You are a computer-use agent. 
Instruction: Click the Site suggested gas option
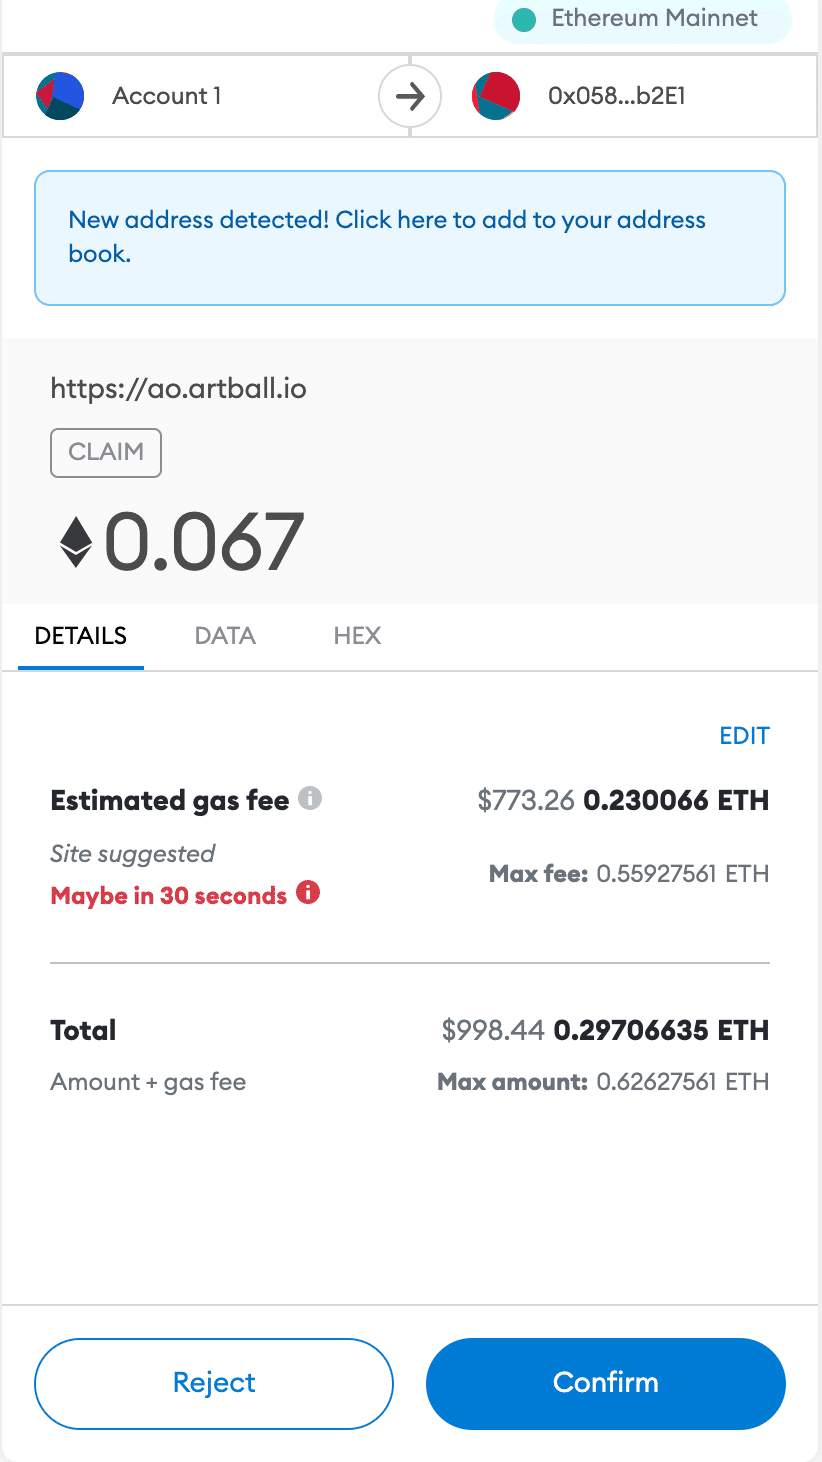tap(132, 853)
